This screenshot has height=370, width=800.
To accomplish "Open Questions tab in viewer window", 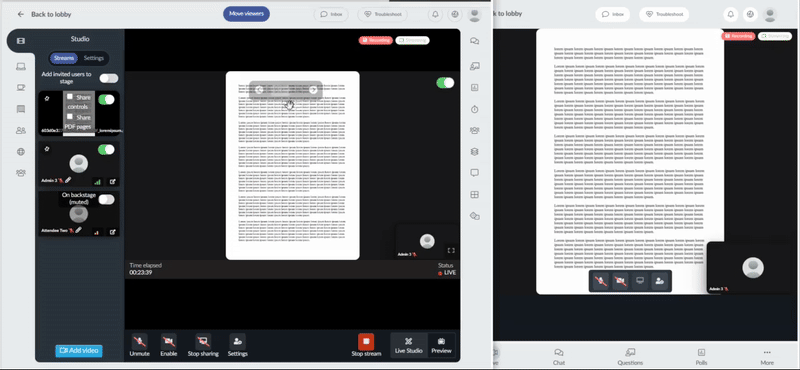I will click(630, 357).
